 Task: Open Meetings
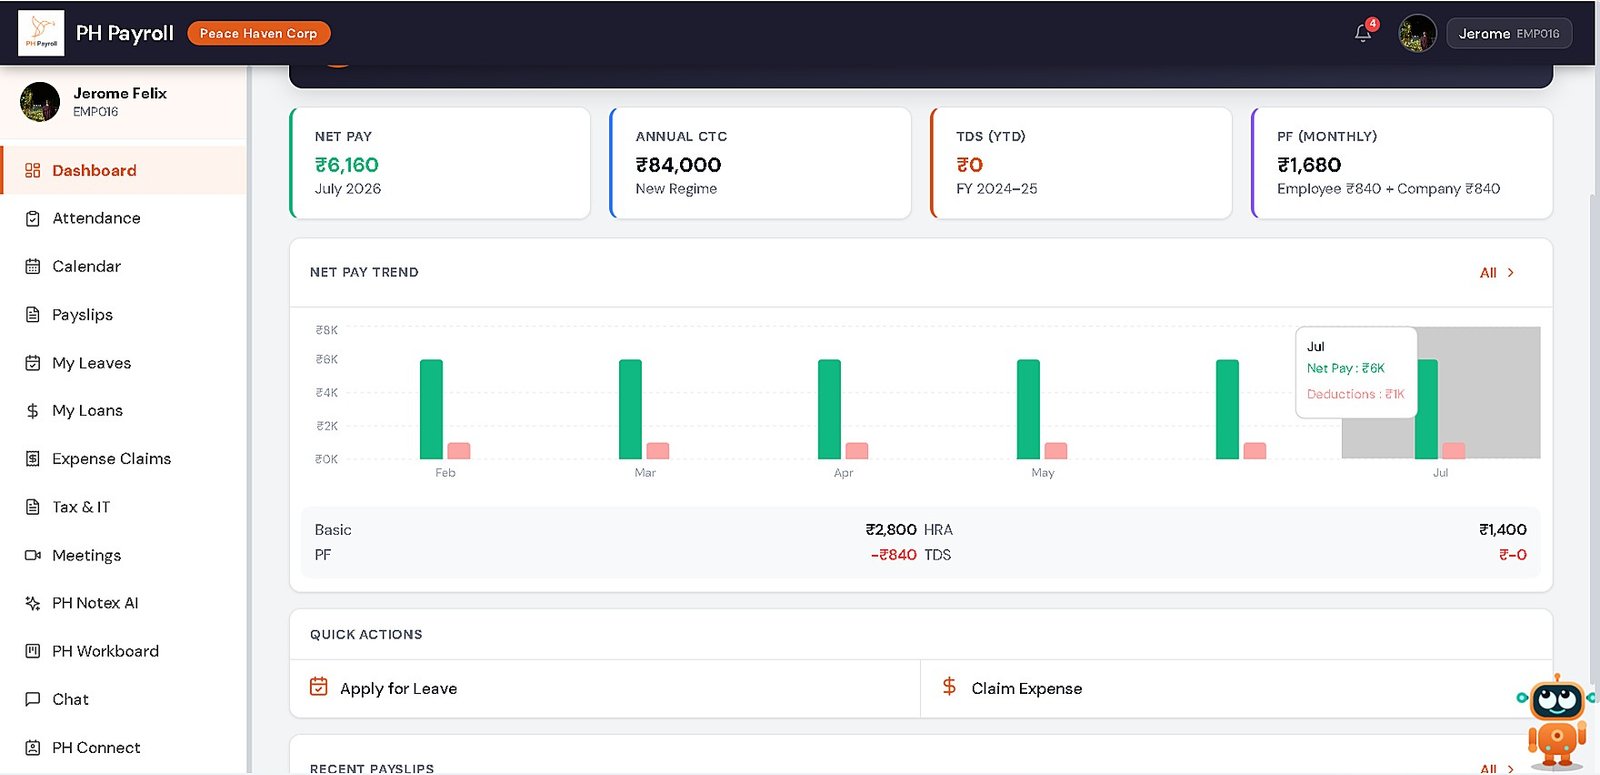pos(123,555)
